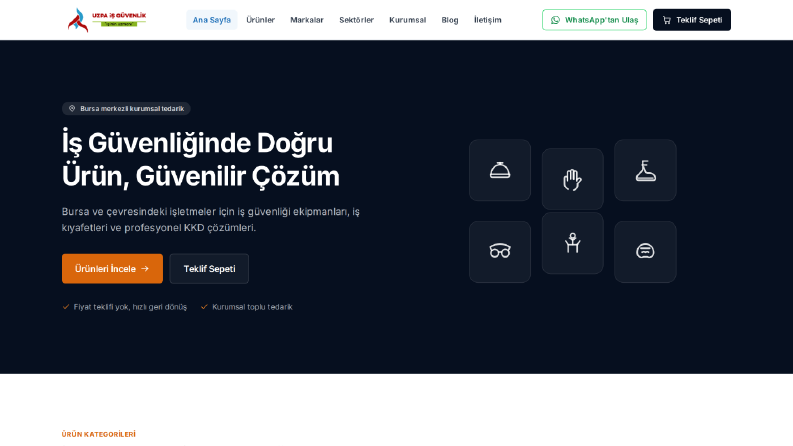793x446 pixels.
Task: Click the location pin icon in badge
Action: [x=72, y=109]
